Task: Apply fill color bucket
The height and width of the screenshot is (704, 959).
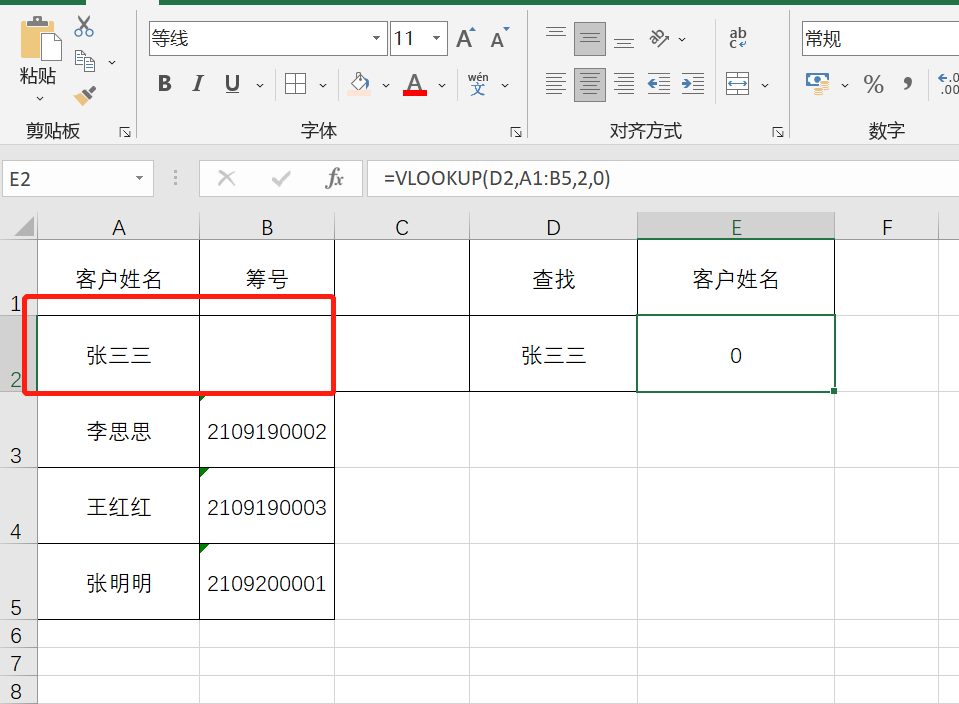Action: click(359, 84)
